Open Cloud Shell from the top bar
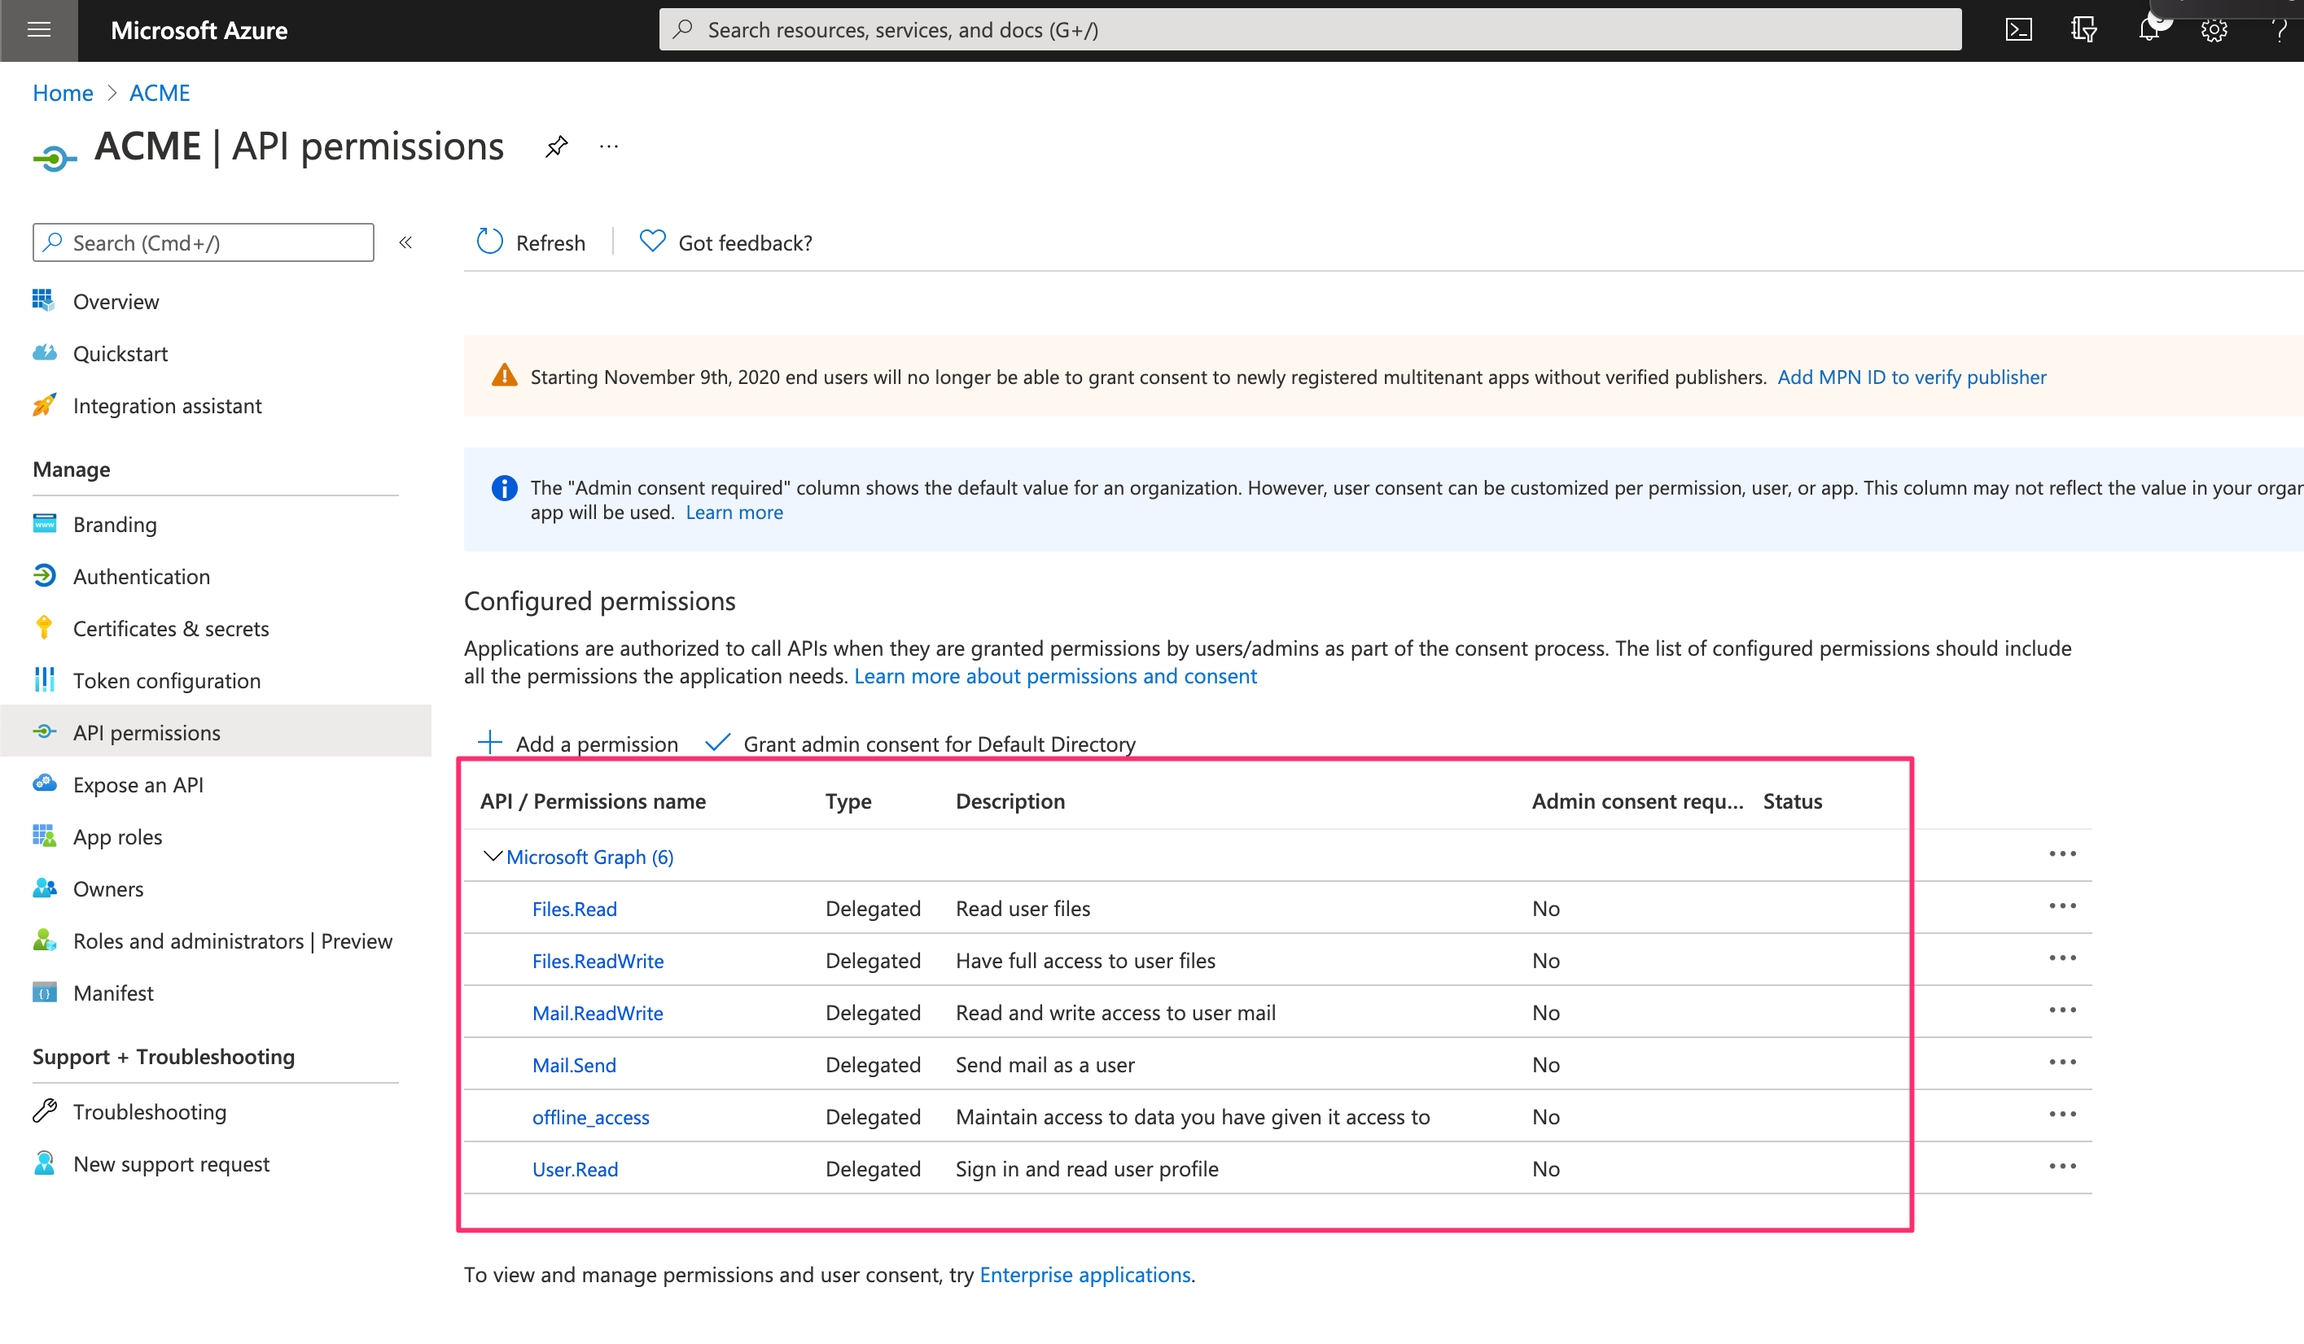 tap(2018, 30)
